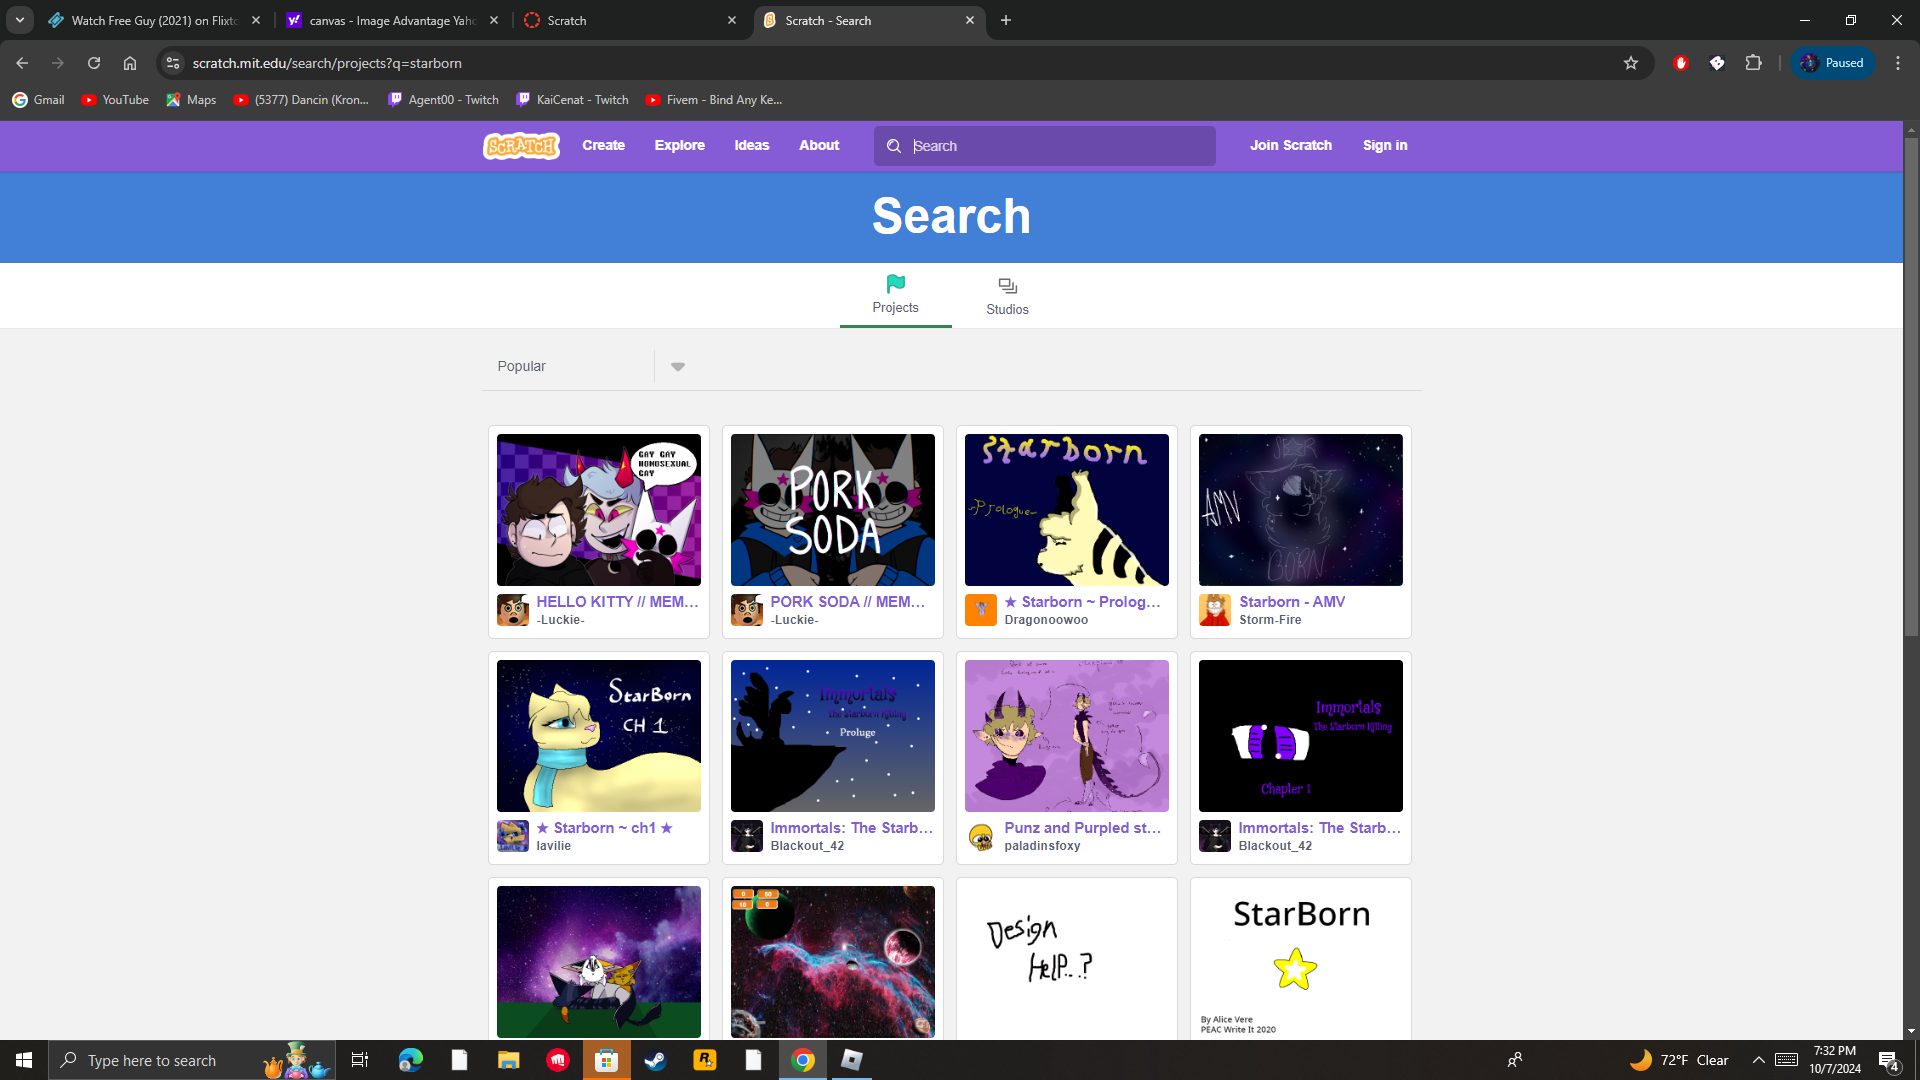Switch to the canvas Yahoo browser tab
The image size is (1920, 1080).
(x=392, y=20)
